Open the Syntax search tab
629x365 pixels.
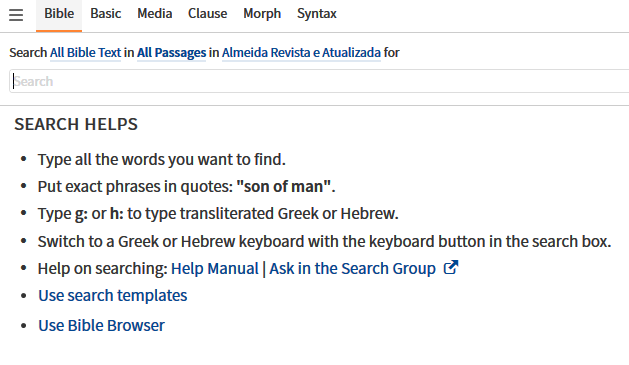[317, 14]
